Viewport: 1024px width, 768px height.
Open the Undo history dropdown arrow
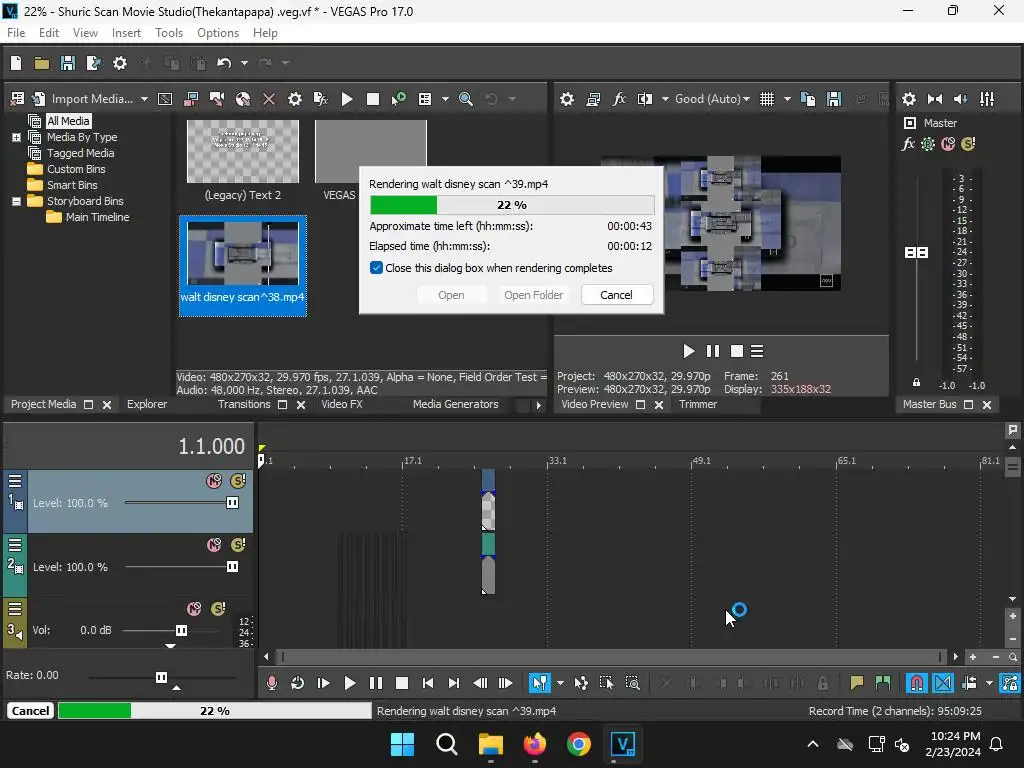point(244,63)
